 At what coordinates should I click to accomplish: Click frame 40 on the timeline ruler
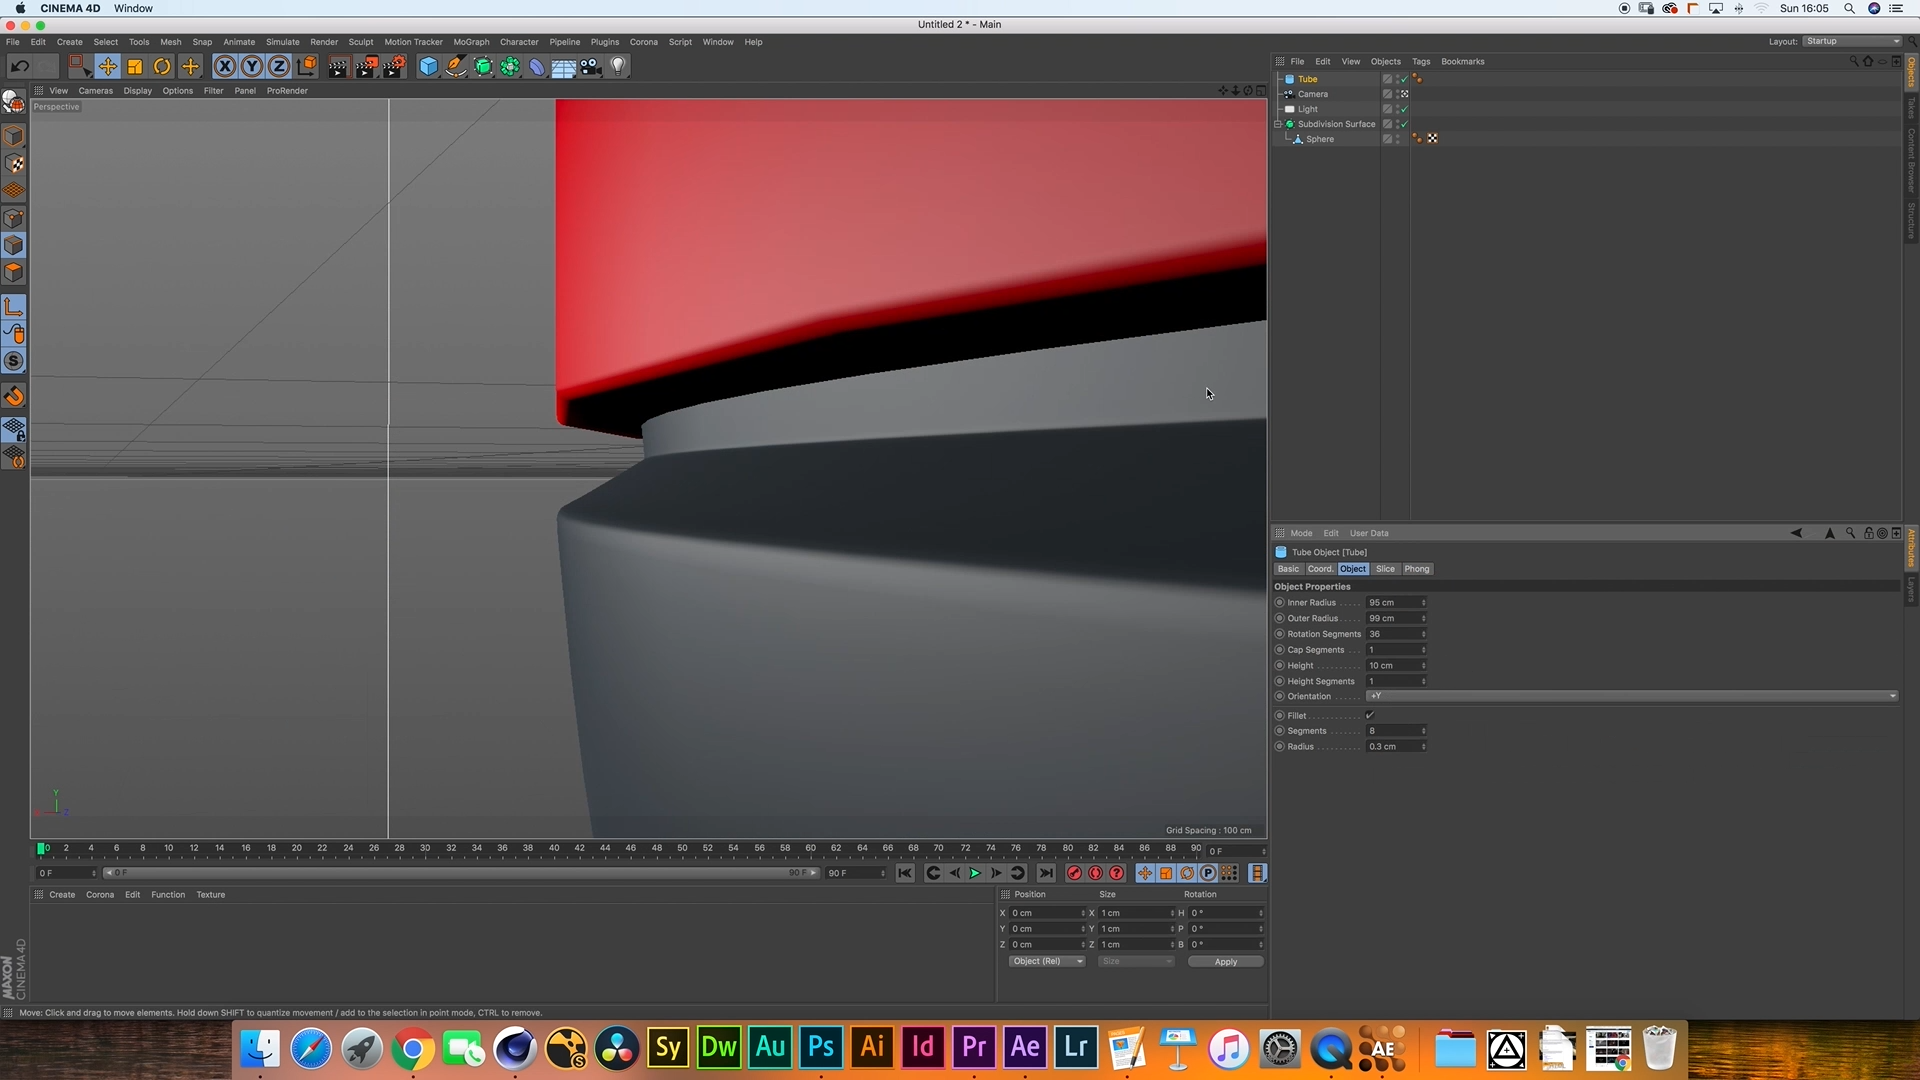pyautogui.click(x=554, y=849)
